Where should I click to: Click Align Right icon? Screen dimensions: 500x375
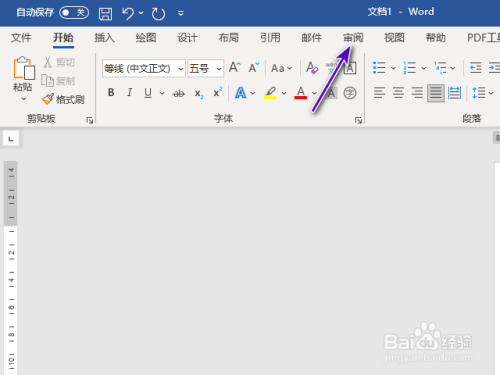(x=417, y=93)
